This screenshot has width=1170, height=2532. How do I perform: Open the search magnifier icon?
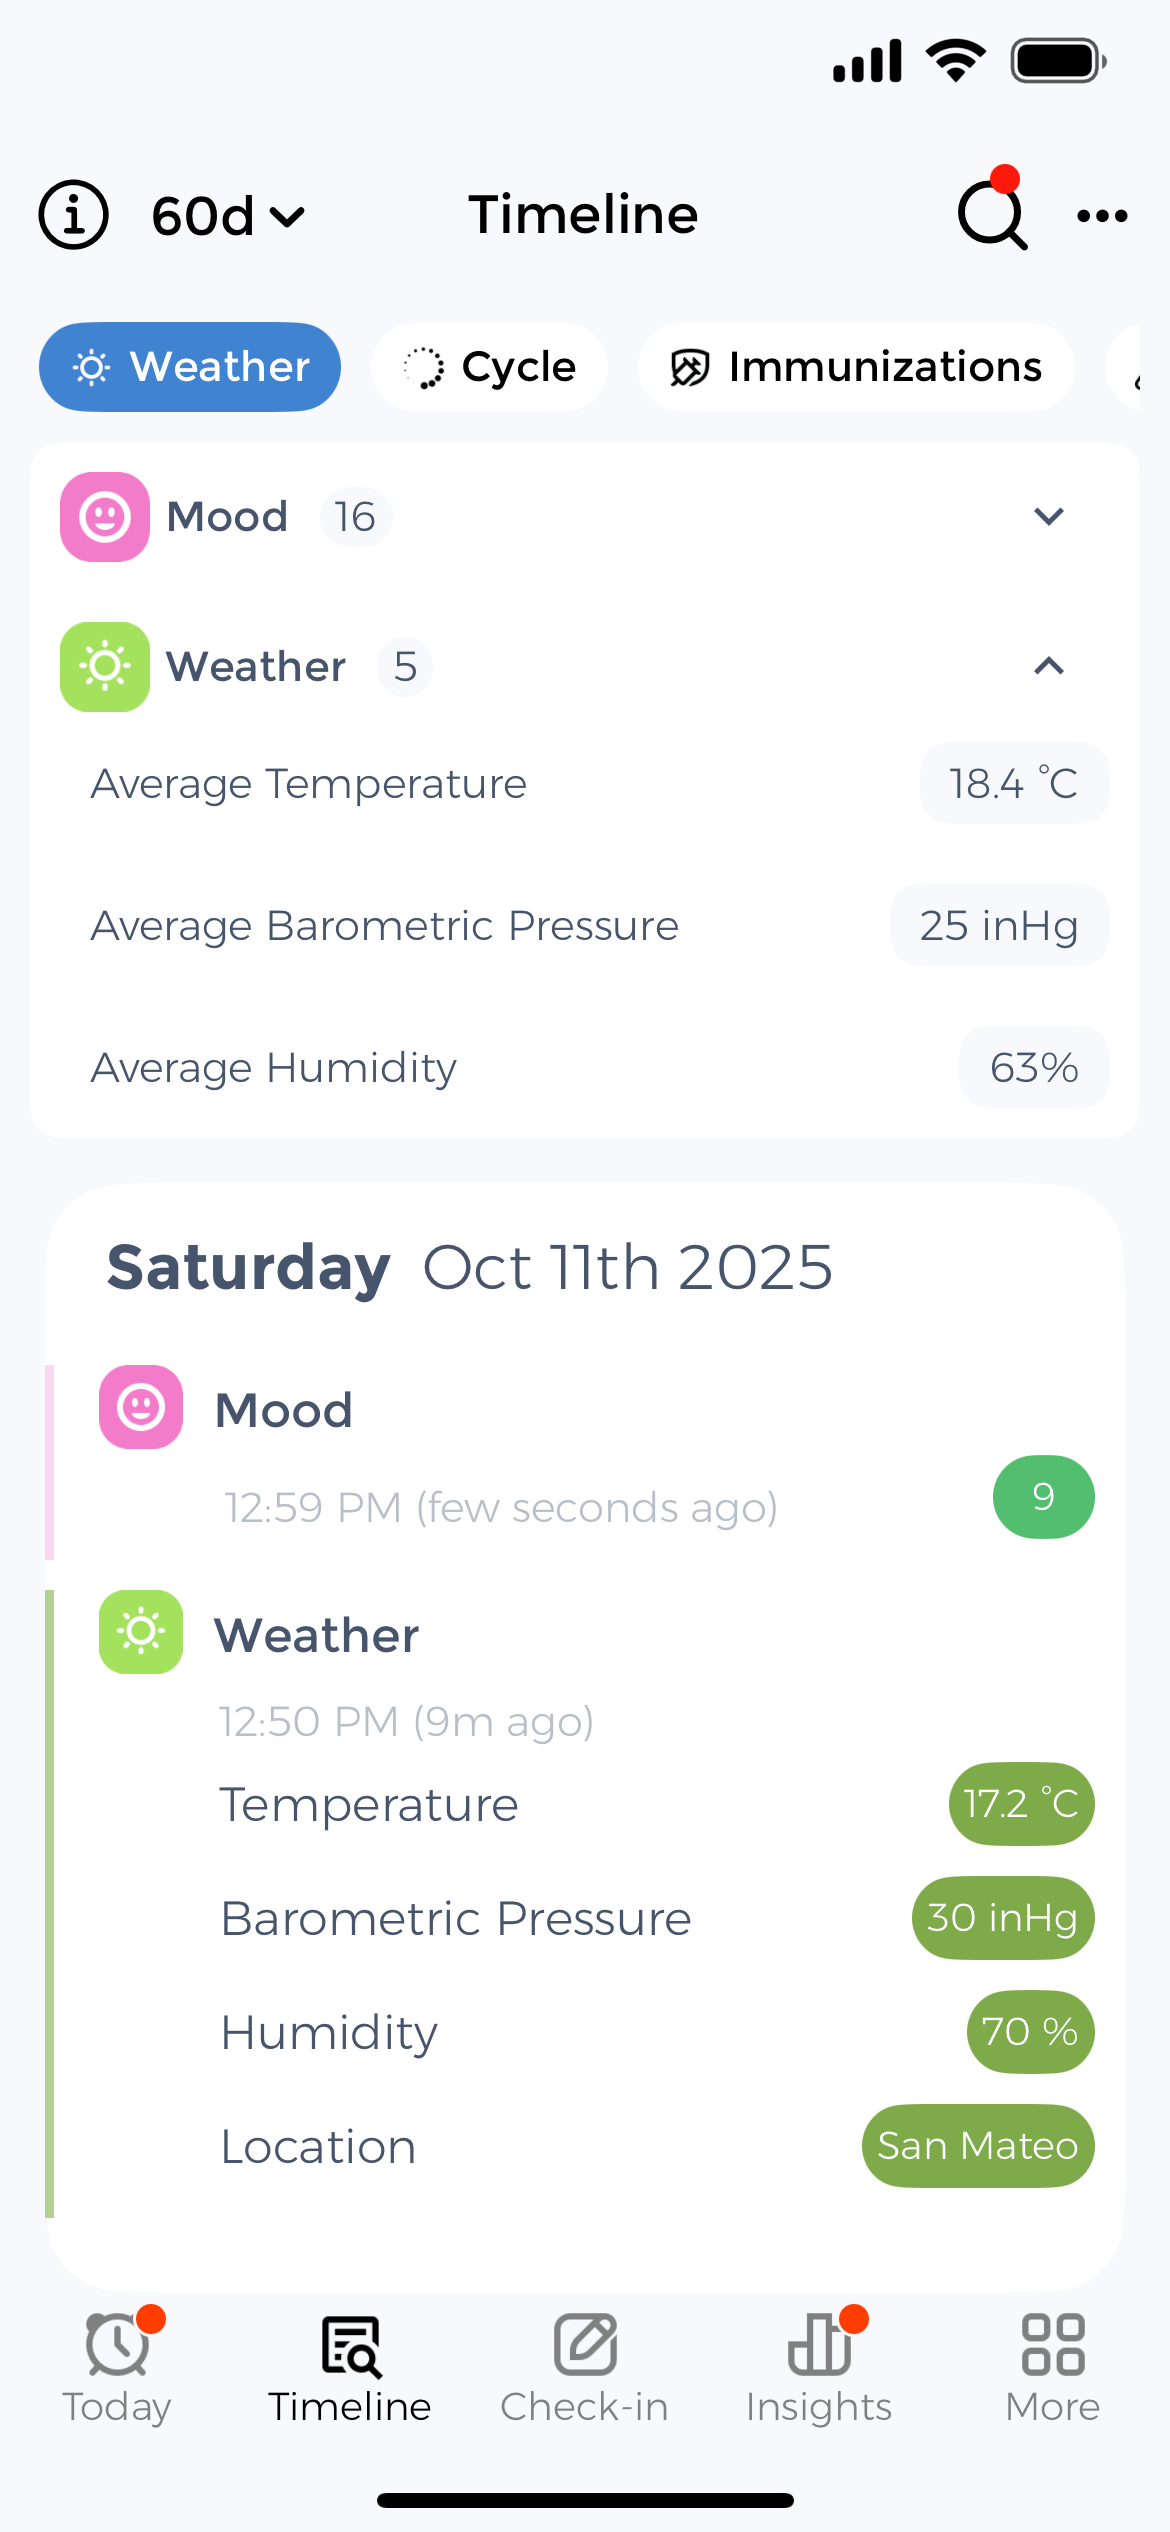[991, 215]
